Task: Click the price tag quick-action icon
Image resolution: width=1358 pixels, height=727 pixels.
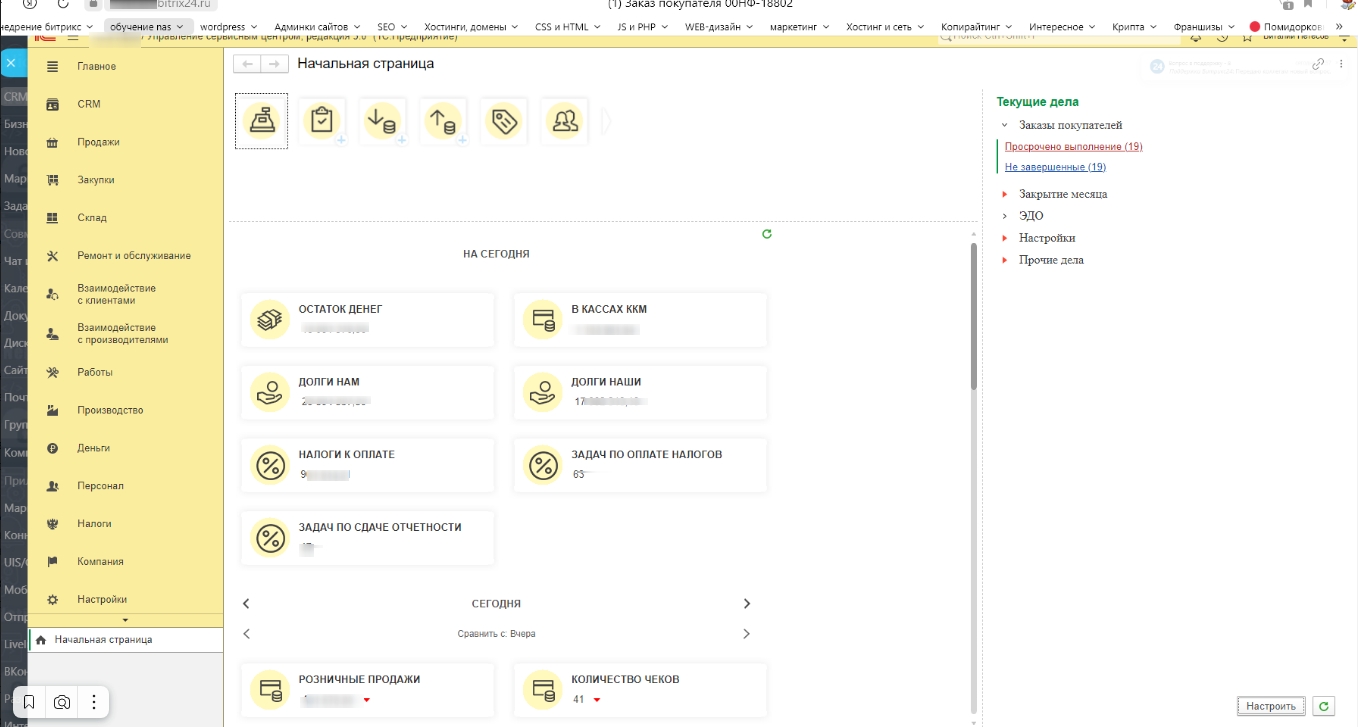Action: tap(504, 121)
